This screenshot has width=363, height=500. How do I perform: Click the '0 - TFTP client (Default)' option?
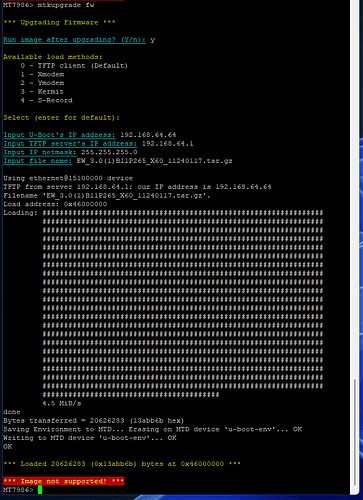74,66
